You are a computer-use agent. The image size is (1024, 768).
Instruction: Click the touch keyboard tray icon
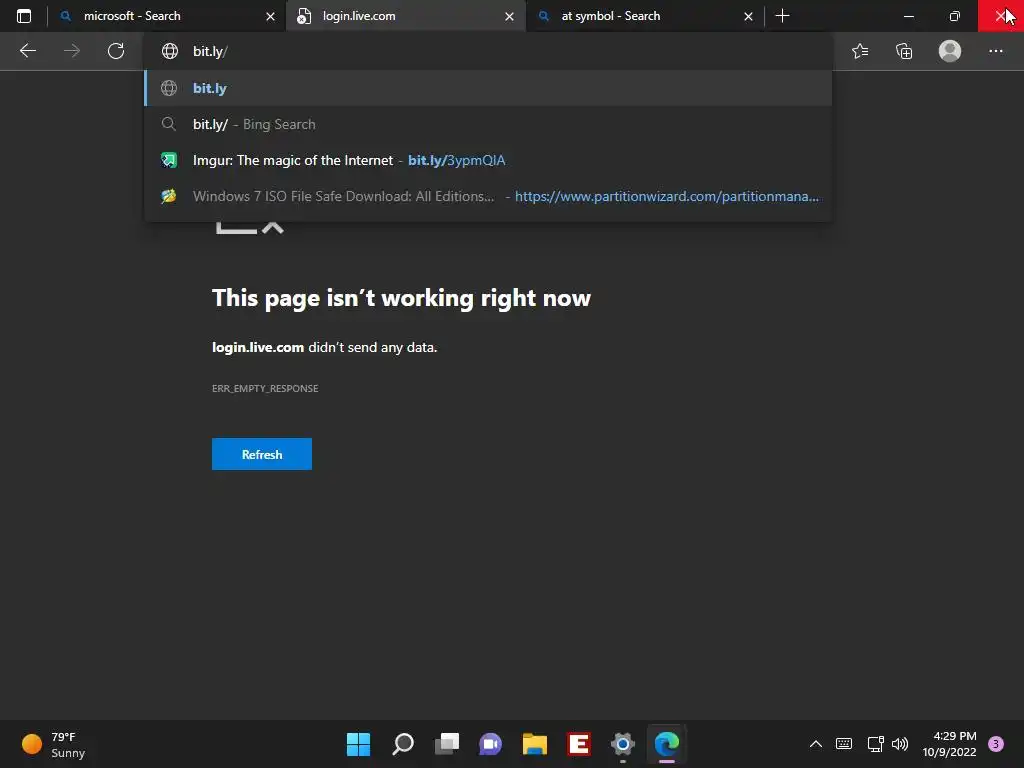pos(844,744)
